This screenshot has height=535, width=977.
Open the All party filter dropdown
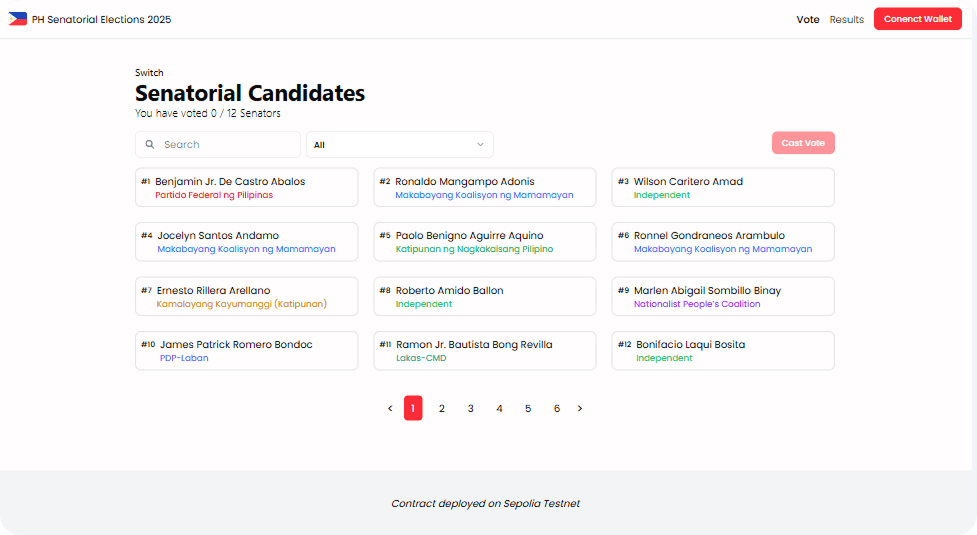tap(399, 145)
